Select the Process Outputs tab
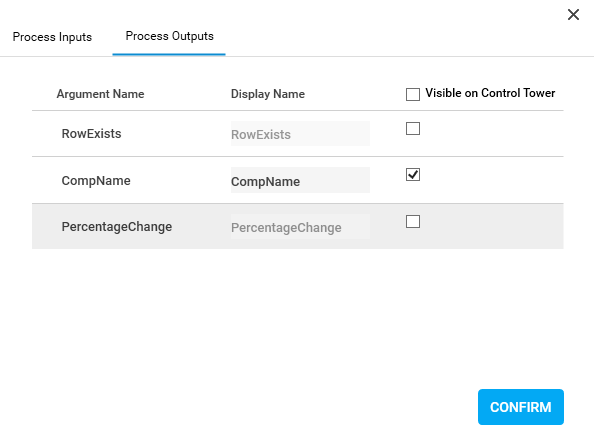This screenshot has height=447, width=594. coord(169,36)
